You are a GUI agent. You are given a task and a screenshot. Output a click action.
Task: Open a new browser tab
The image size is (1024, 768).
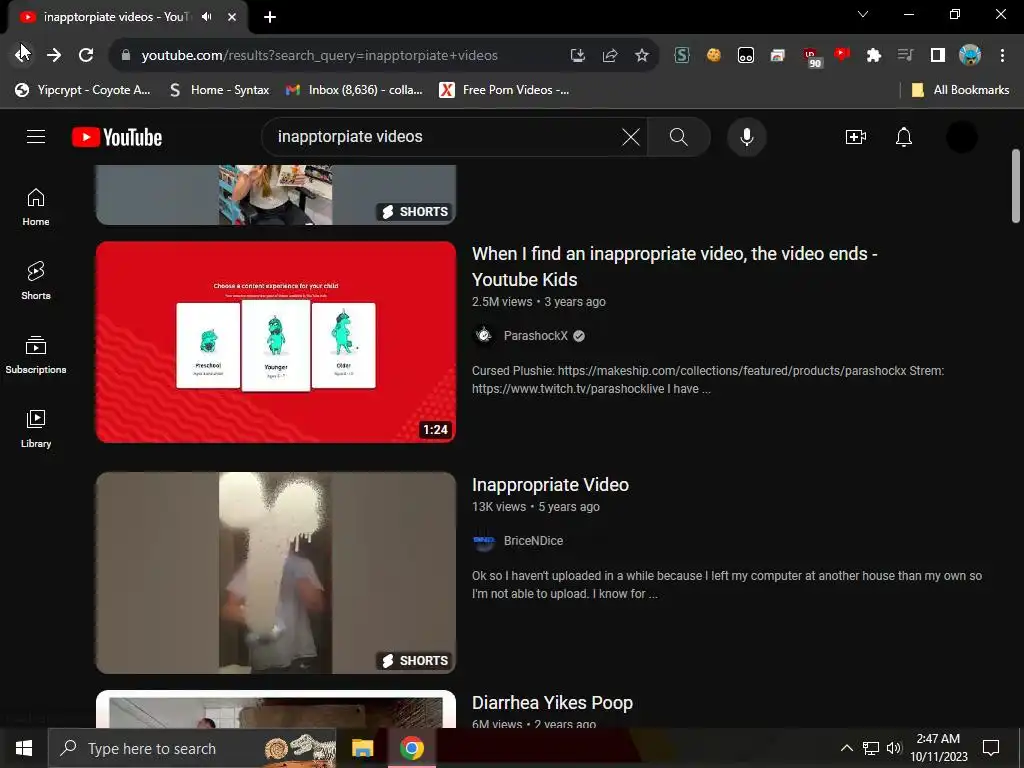270,17
